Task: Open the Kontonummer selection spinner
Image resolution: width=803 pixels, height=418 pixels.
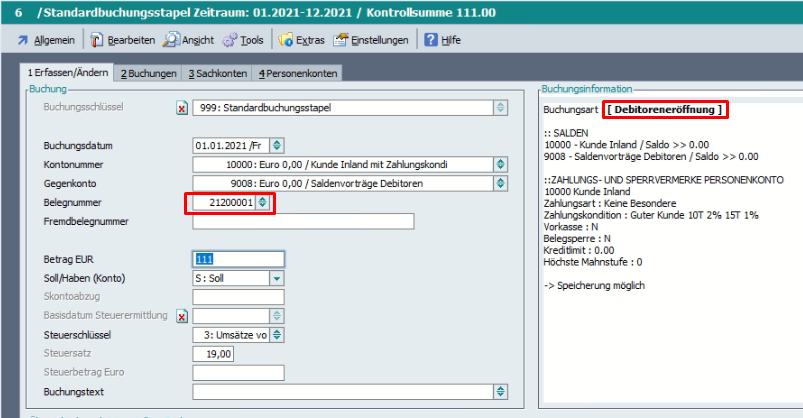Action: pos(500,164)
